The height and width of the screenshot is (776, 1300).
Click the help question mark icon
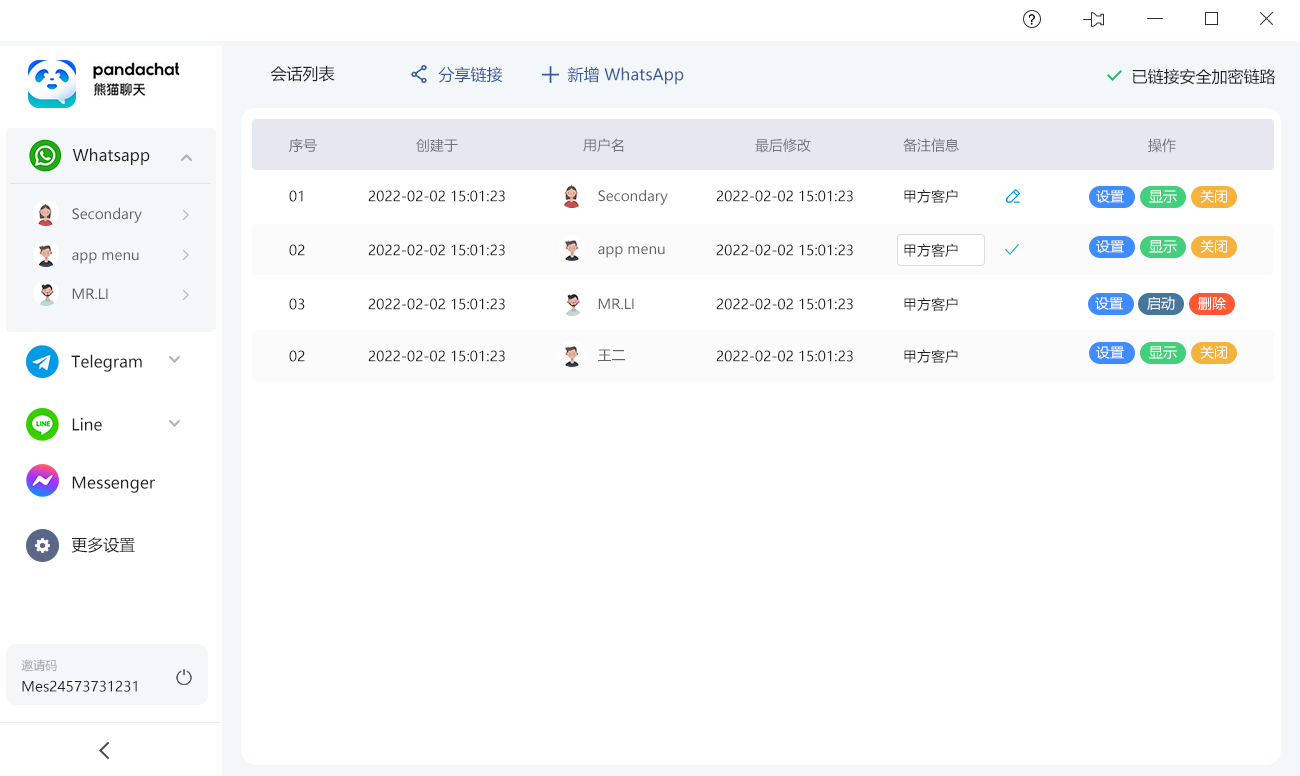tap(1032, 19)
